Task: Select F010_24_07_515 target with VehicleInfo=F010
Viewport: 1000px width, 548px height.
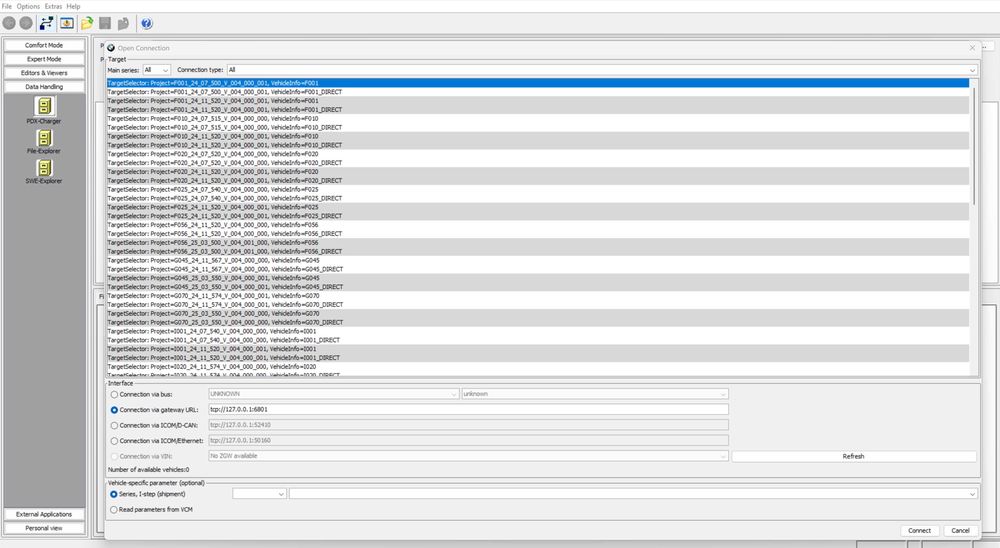Action: pos(538,119)
